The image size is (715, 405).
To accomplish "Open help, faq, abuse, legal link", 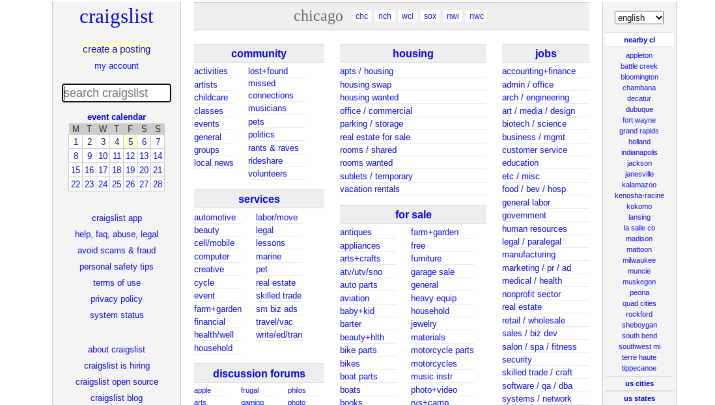I will coord(116,234).
